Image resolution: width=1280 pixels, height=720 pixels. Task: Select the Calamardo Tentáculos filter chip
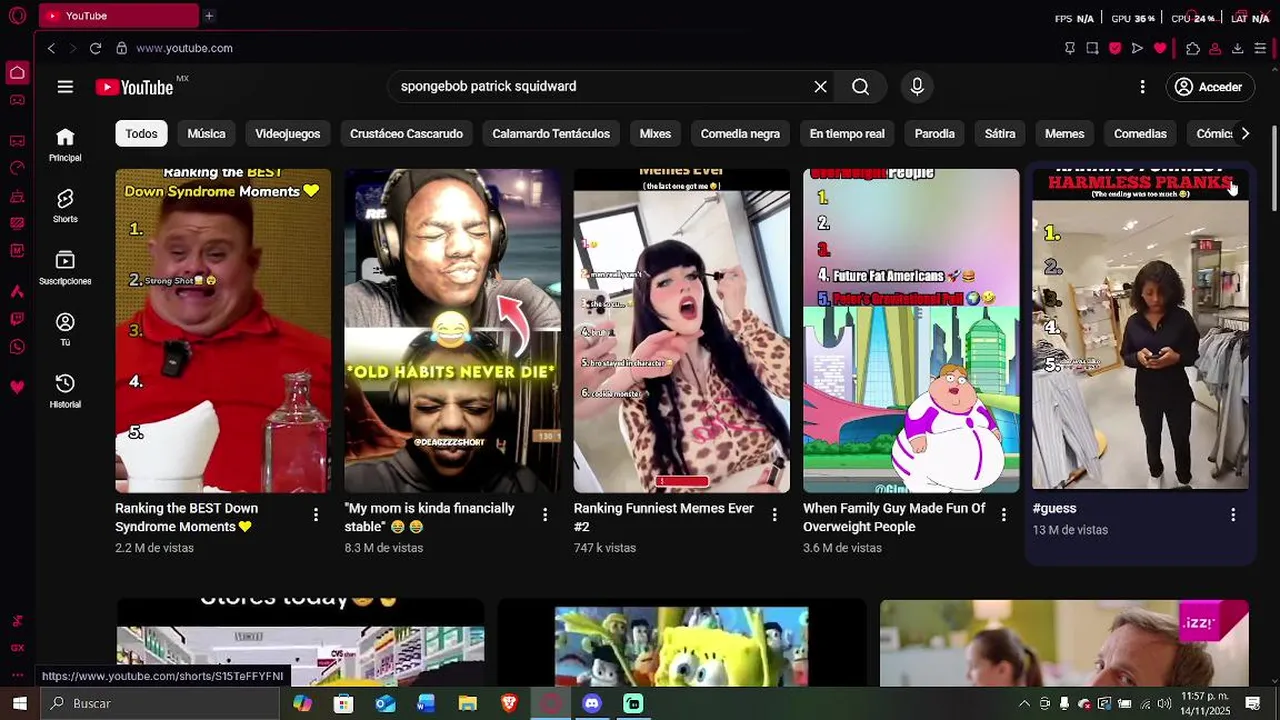click(x=551, y=134)
